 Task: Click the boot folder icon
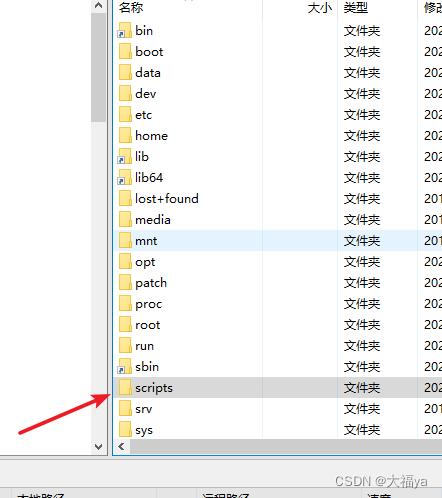click(125, 51)
